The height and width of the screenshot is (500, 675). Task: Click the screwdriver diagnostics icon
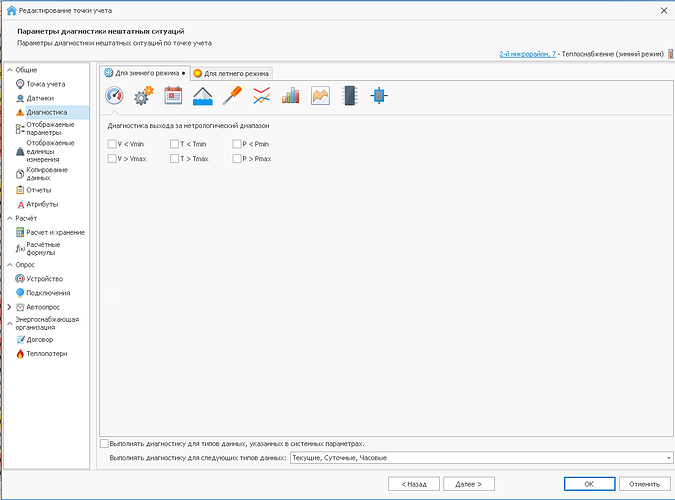232,96
